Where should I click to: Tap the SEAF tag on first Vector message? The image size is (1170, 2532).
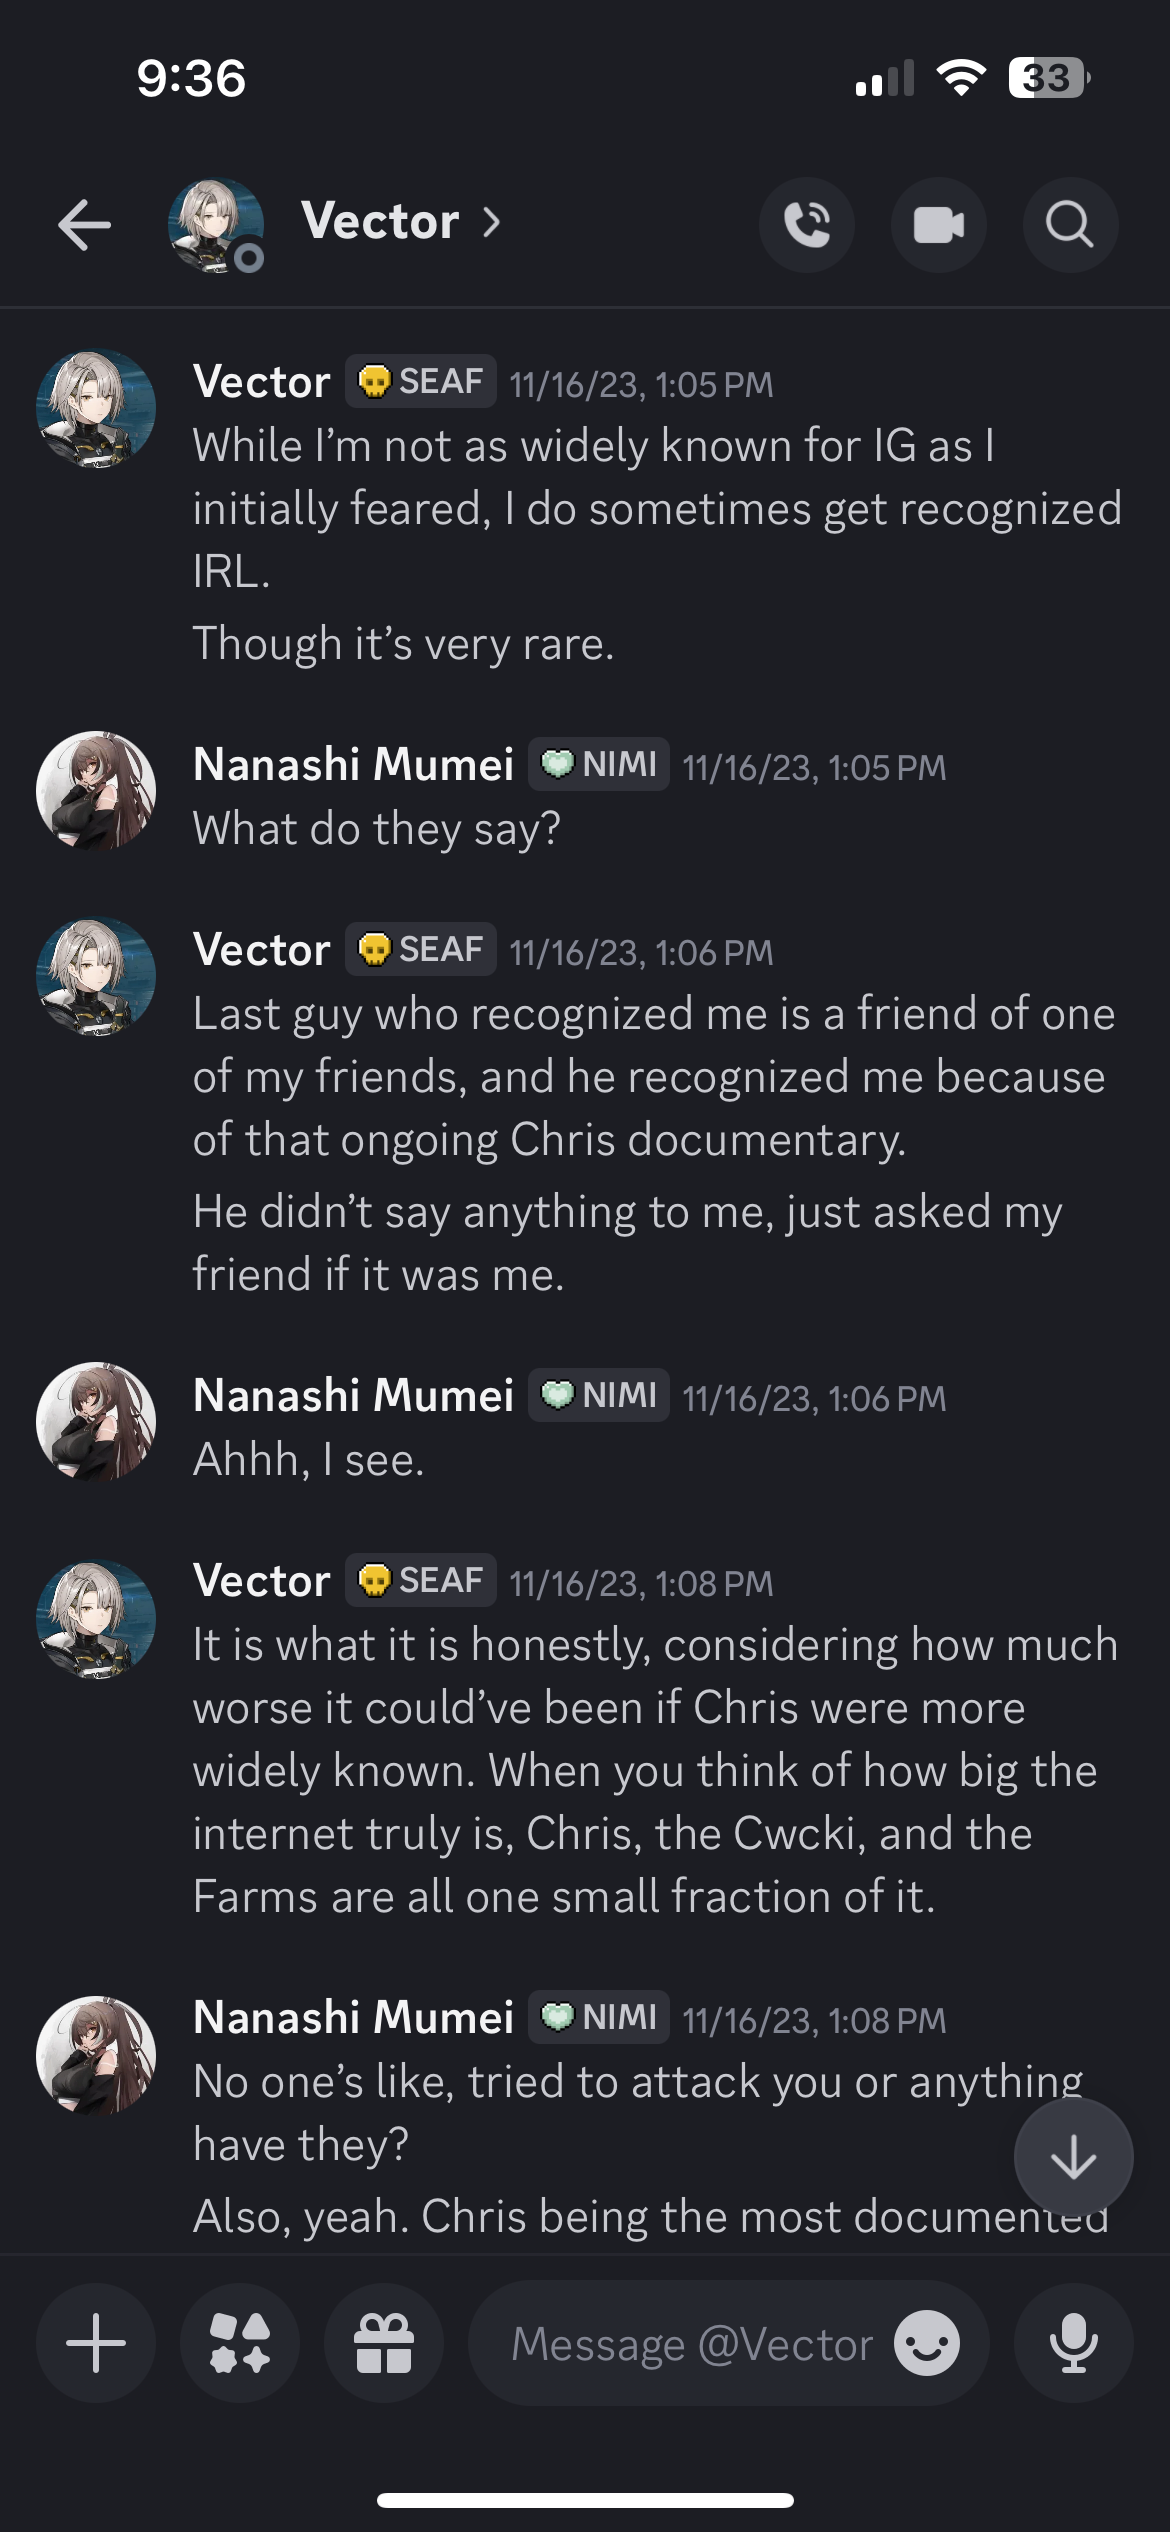pyautogui.click(x=421, y=381)
